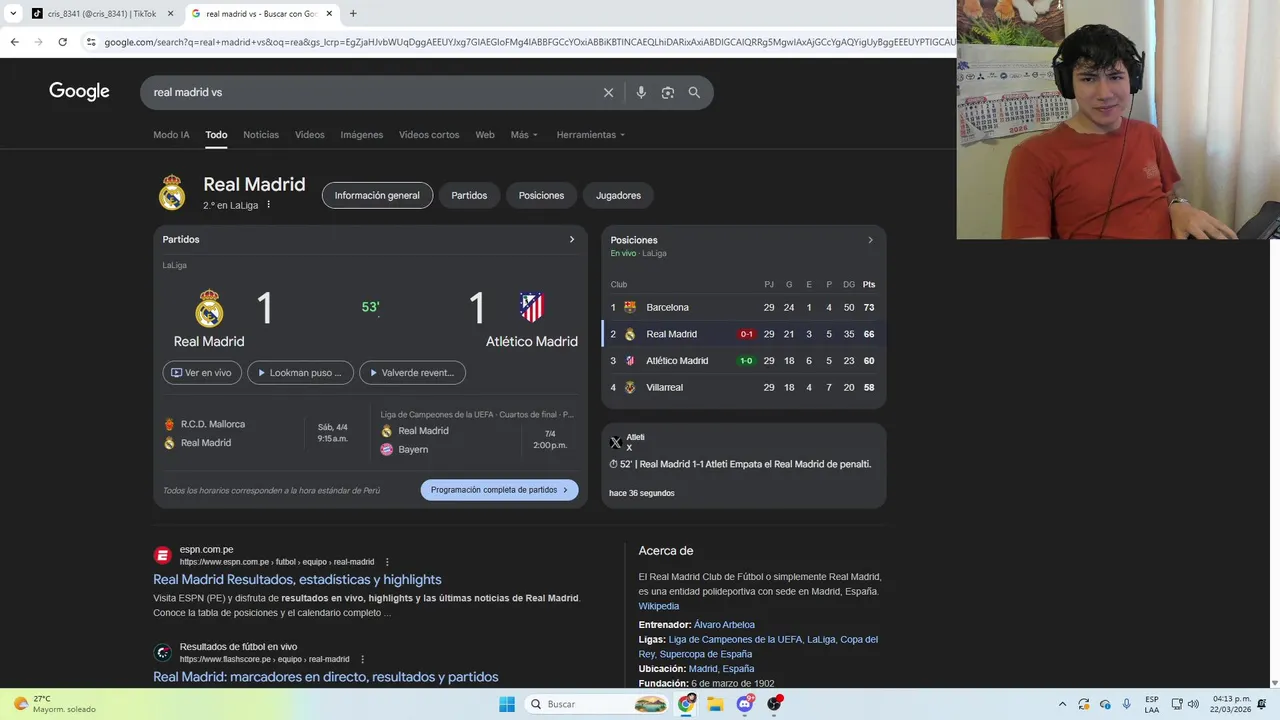1280x720 pixels.
Task: Click the Real Madrid crest in the live match
Action: click(x=209, y=308)
